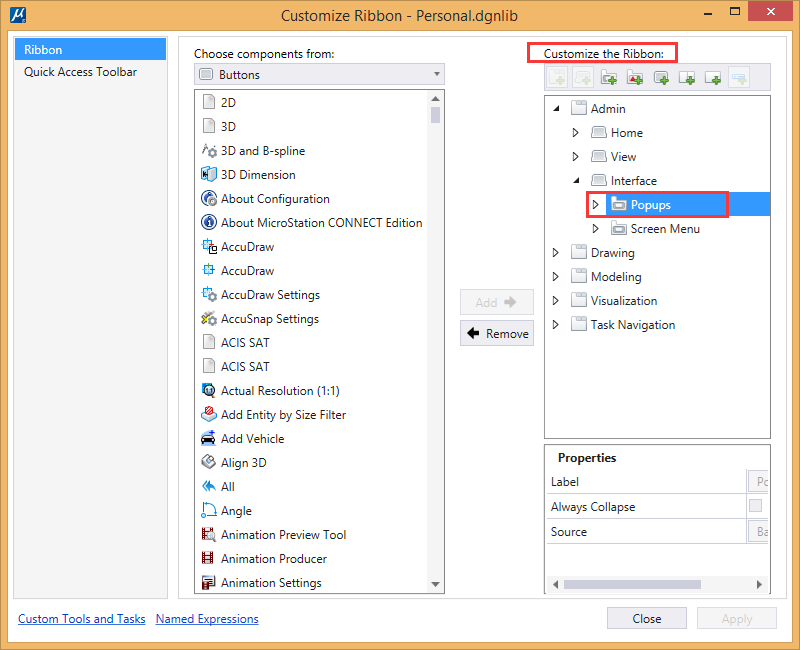Open the Named Expressions link
Viewport: 800px width, 650px height.
[x=207, y=618]
